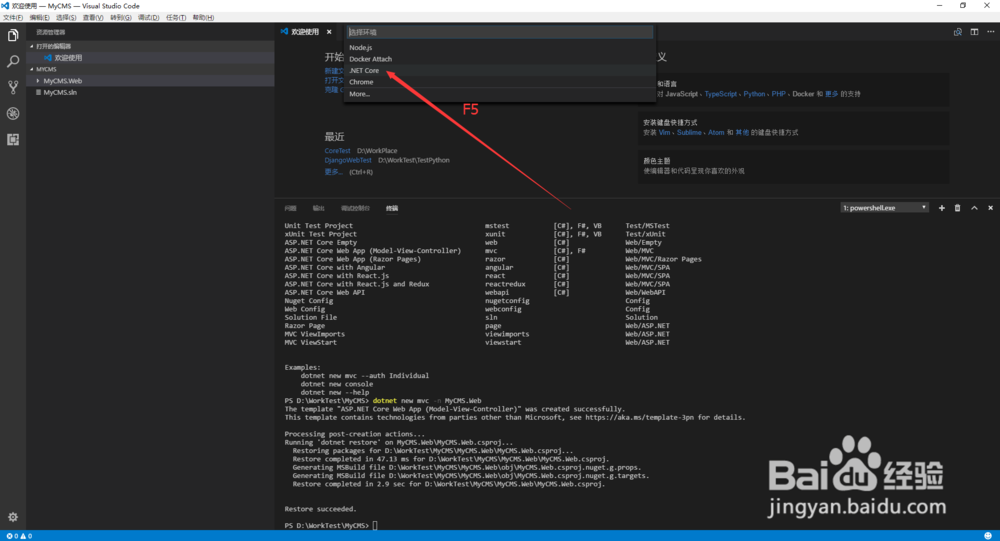
Task: Open the 颜色主题 color theme card
Action: click(x=793, y=166)
